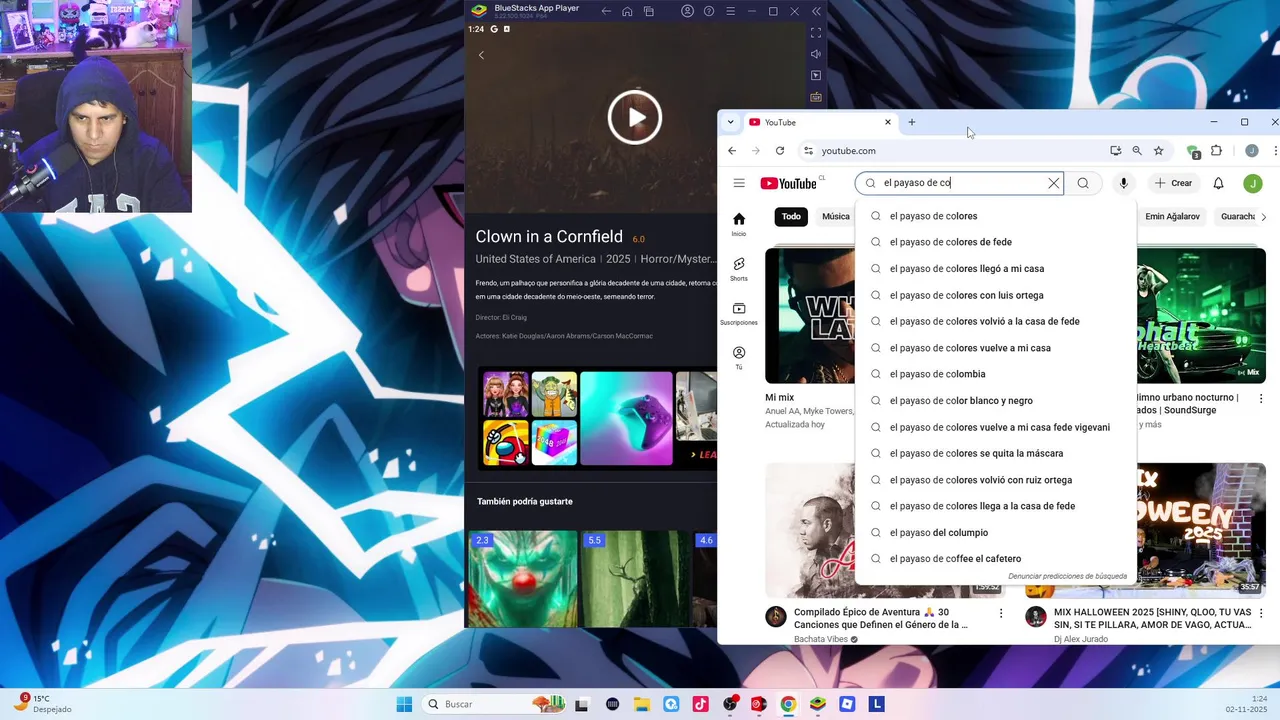Image resolution: width=1280 pixels, height=720 pixels.
Task: Open YouTube notifications bell
Action: point(1218,183)
